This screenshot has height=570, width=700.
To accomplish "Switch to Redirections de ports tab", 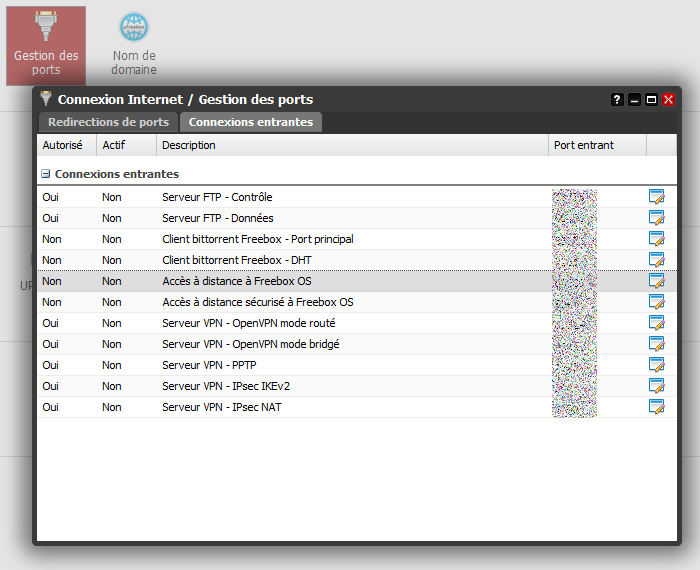I will pyautogui.click(x=108, y=122).
